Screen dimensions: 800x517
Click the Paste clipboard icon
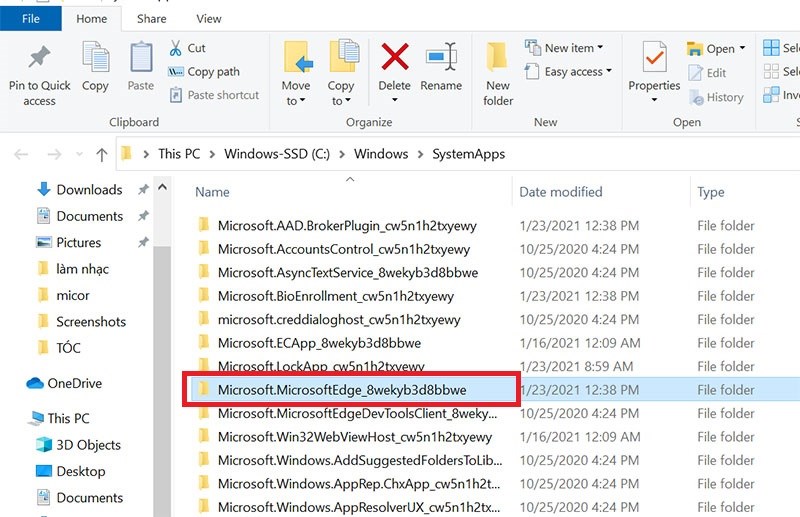pyautogui.click(x=141, y=57)
